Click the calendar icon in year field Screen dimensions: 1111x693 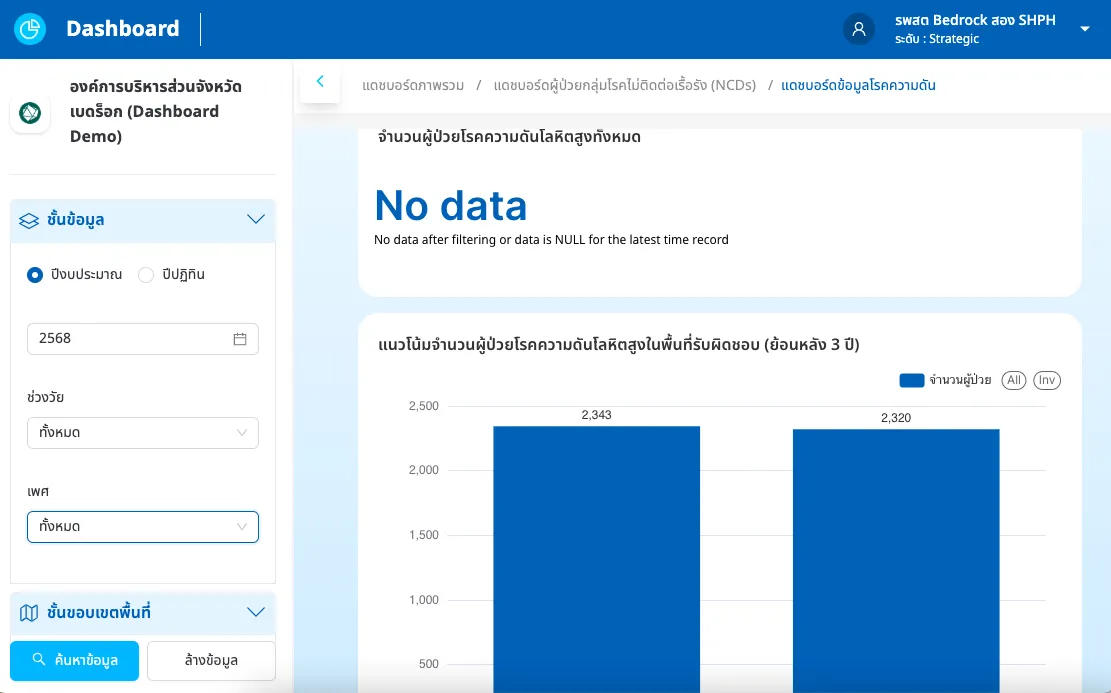pos(240,339)
